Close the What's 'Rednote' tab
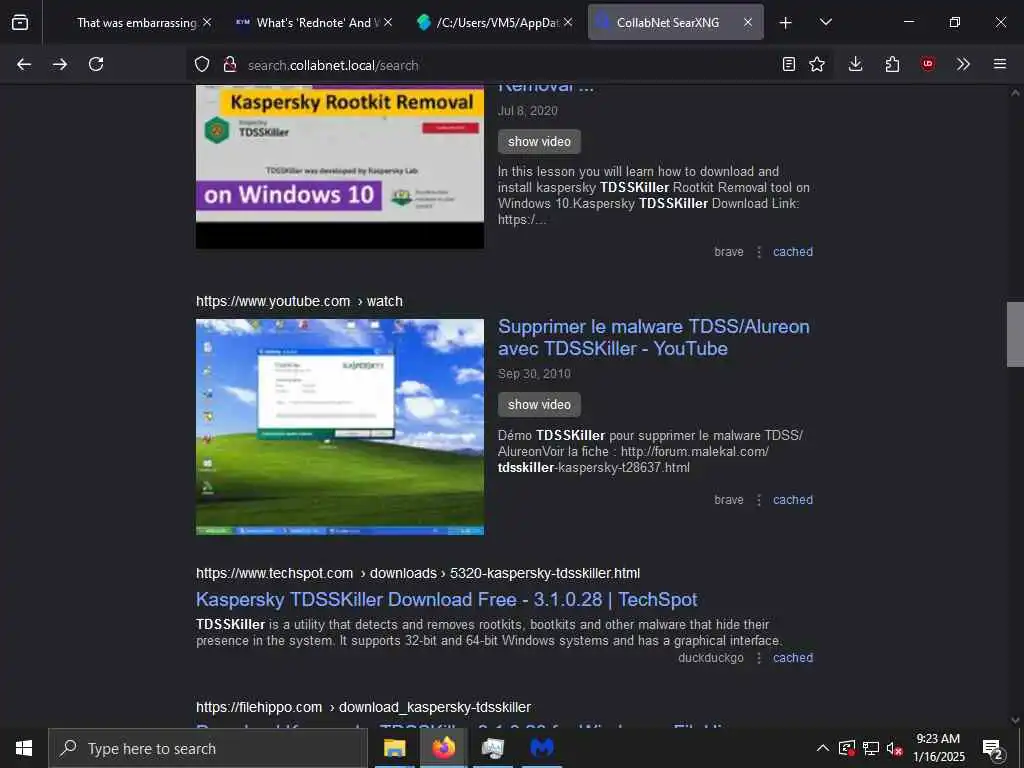The image size is (1024, 768). 388,22
